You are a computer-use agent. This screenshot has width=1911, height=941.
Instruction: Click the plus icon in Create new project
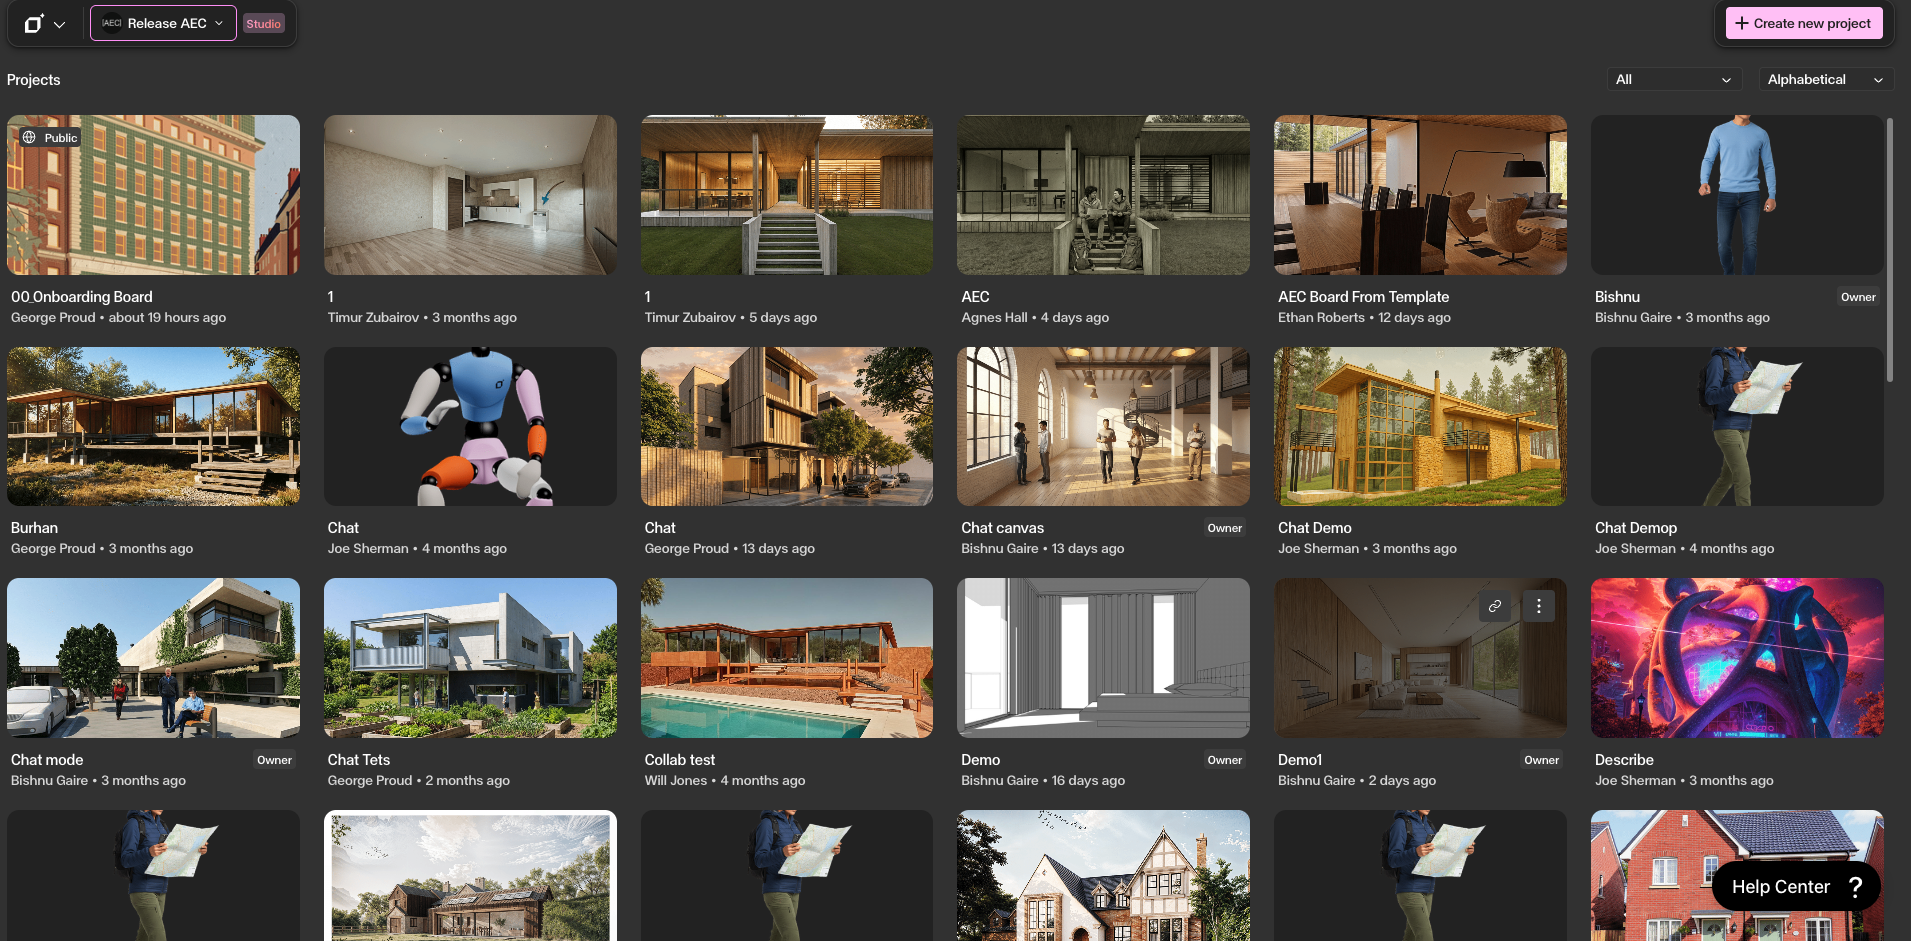click(x=1739, y=22)
